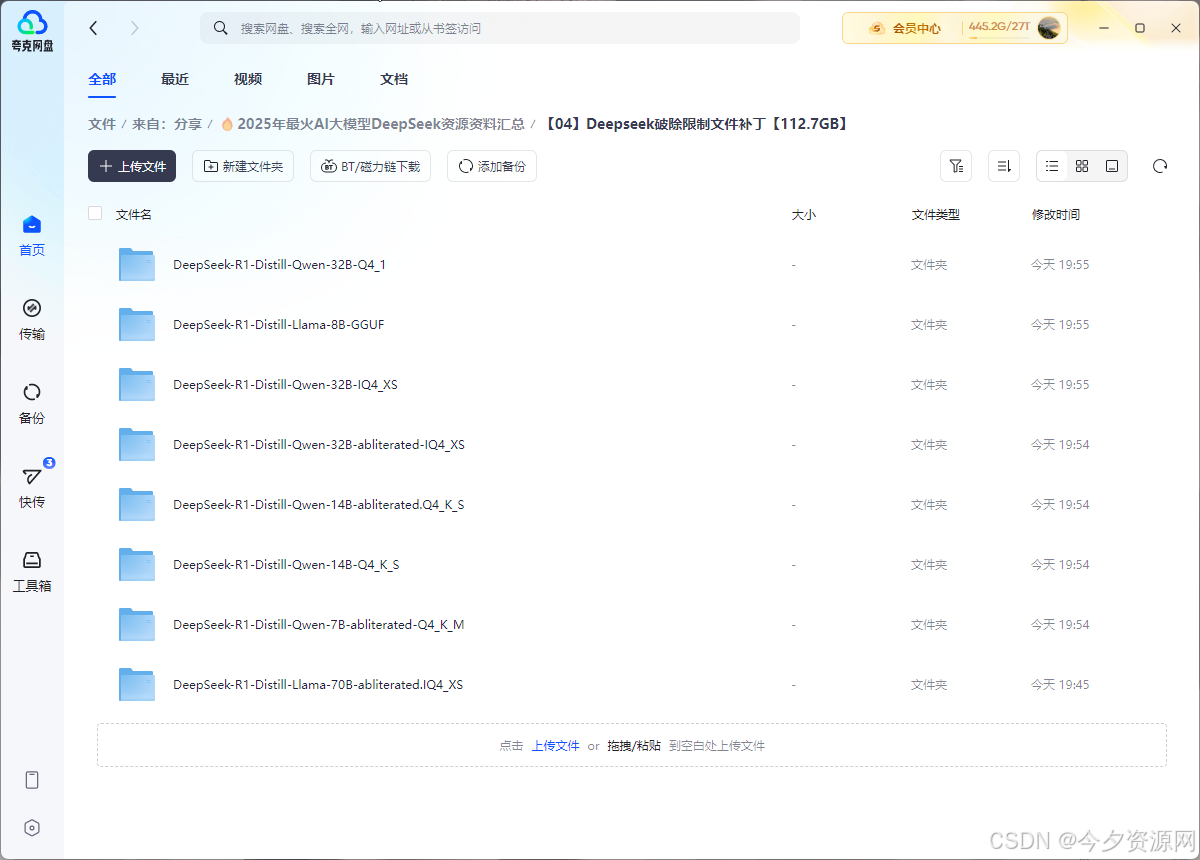
Task: Open the Qwen-7B-abliterated-Q4_K_M folder icon
Action: [x=137, y=625]
